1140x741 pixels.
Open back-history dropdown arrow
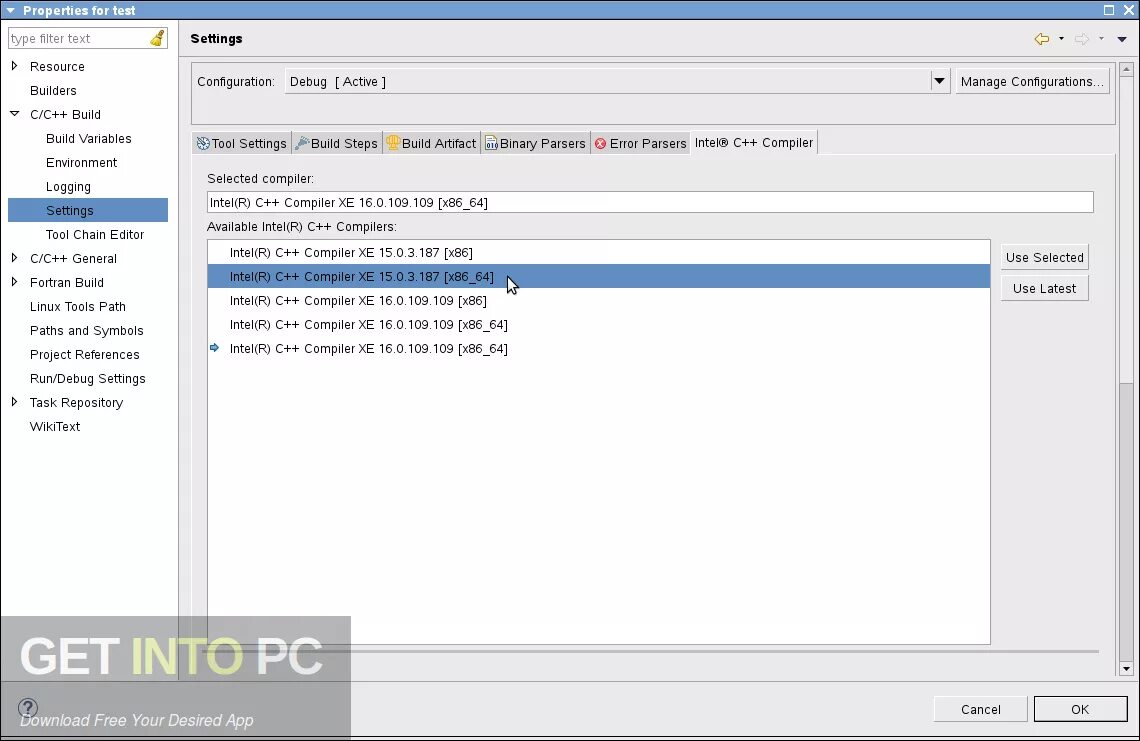coord(1061,39)
